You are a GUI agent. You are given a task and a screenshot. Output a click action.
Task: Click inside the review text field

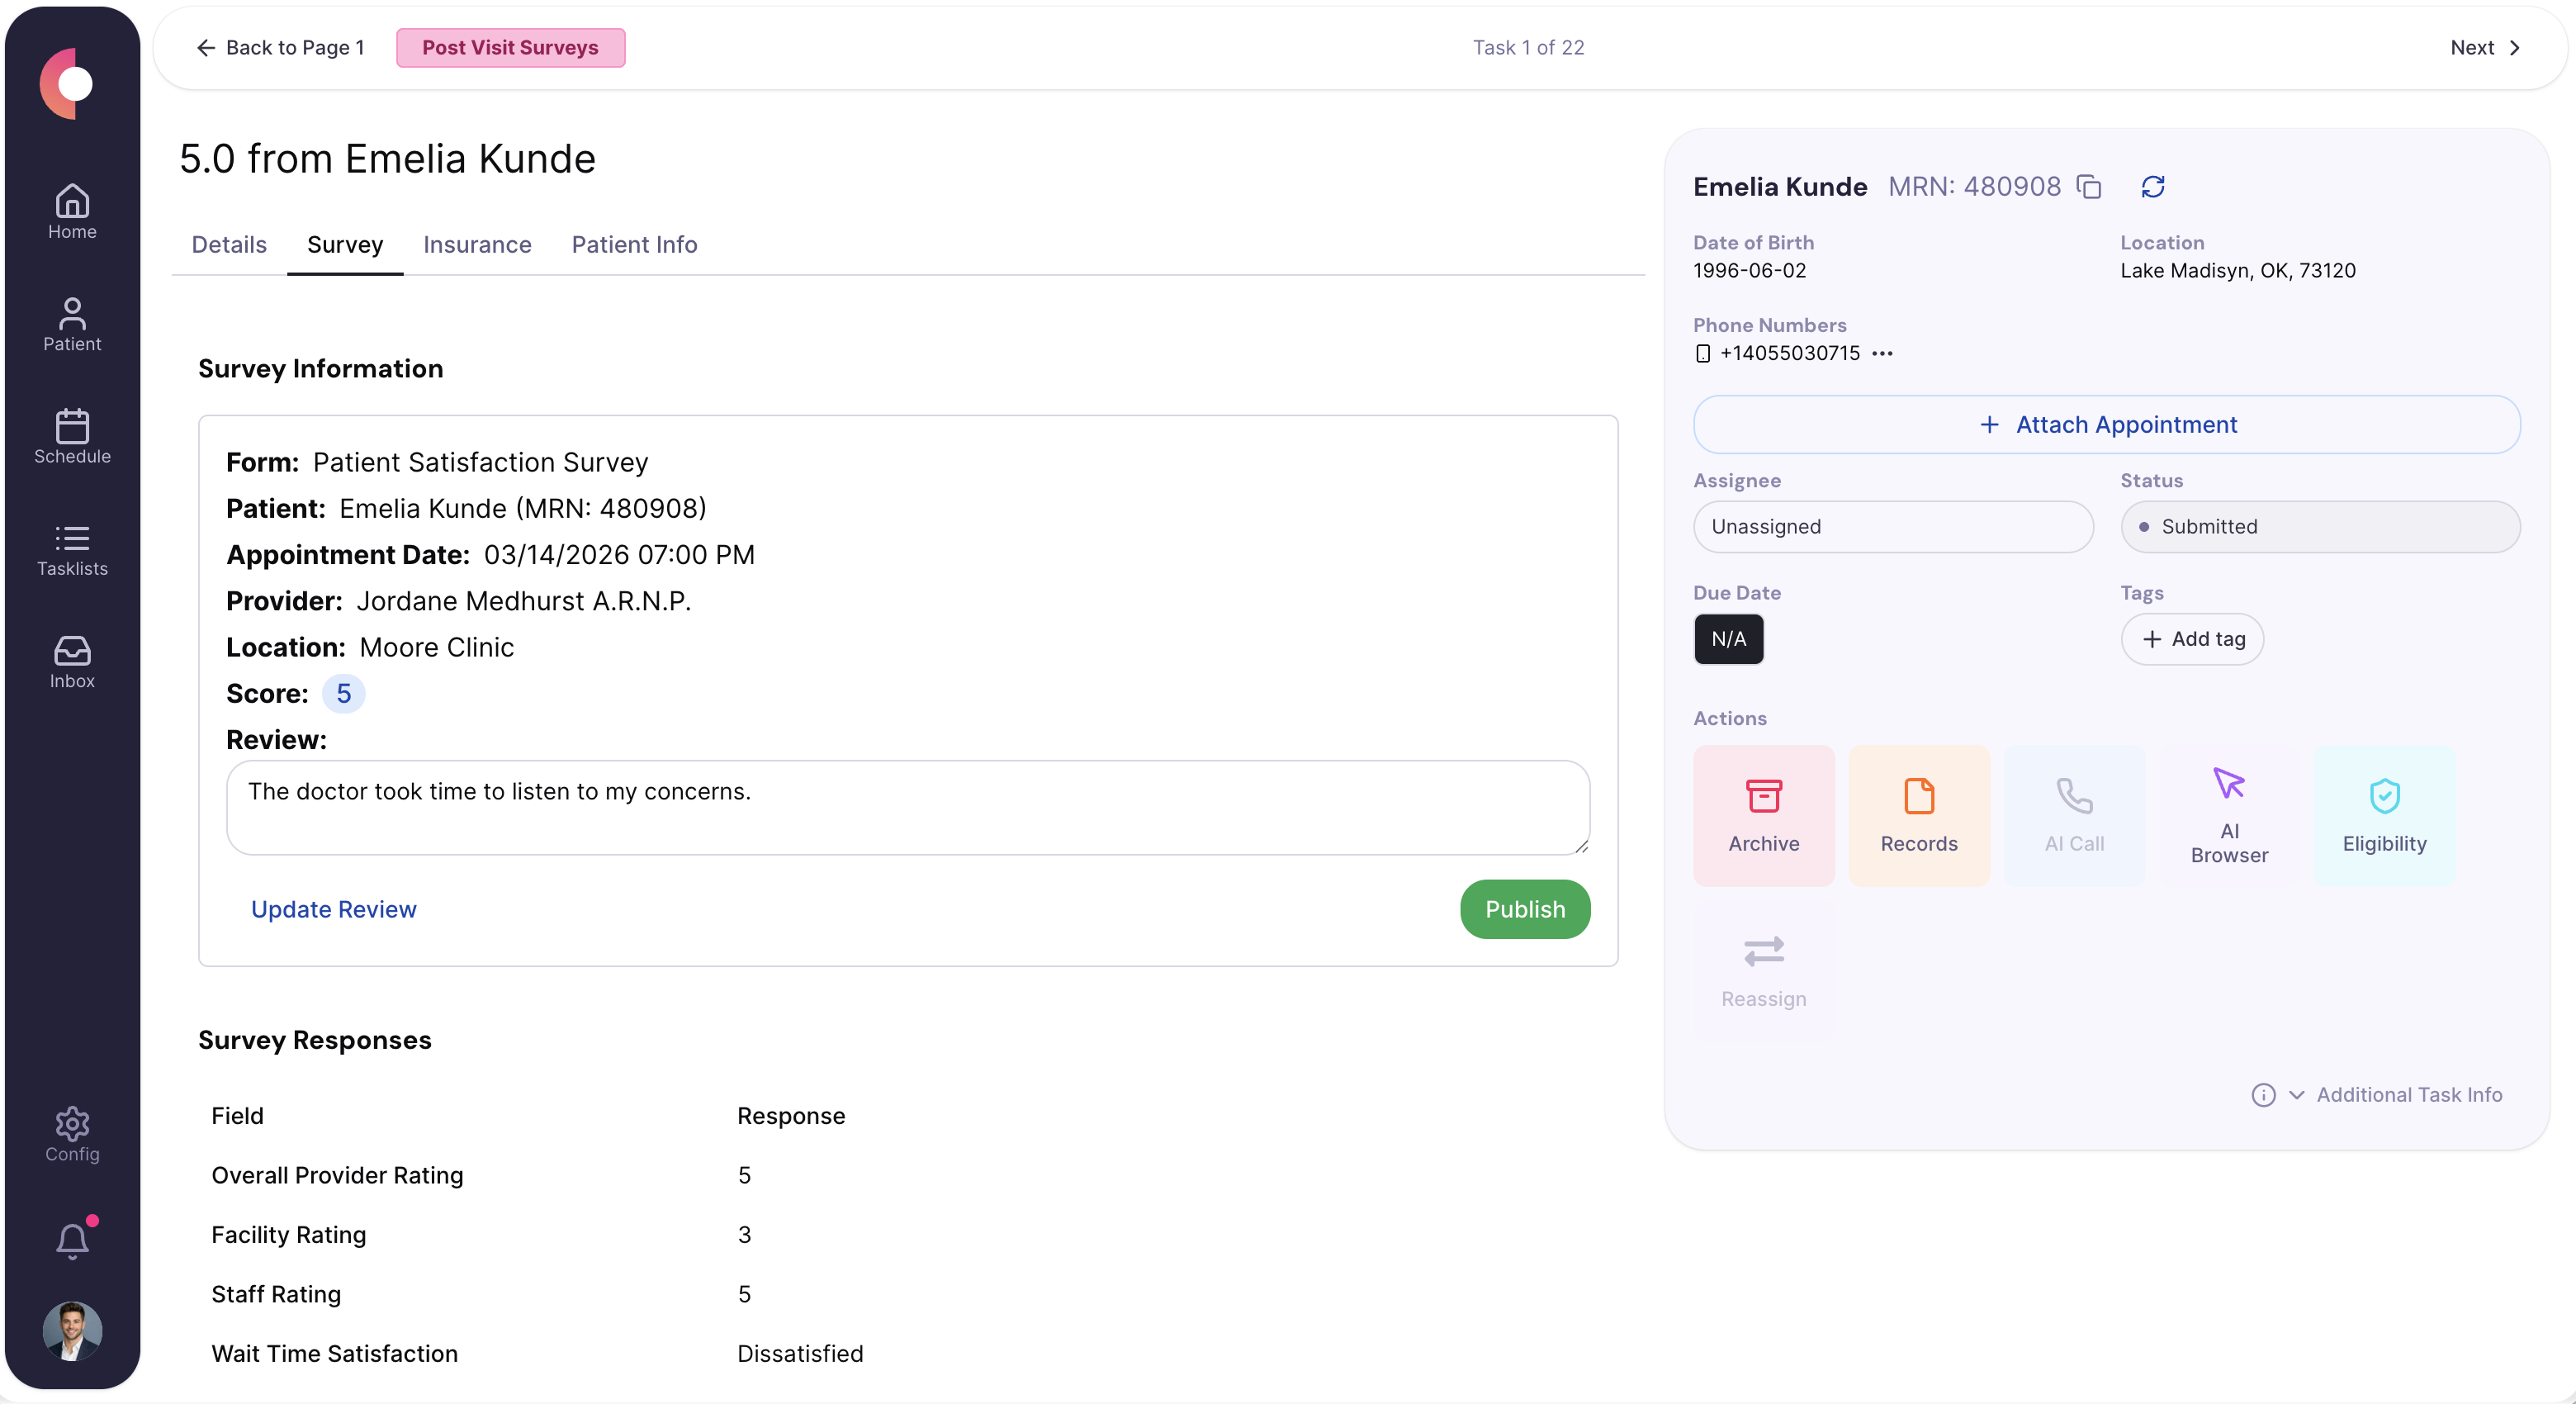click(905, 808)
